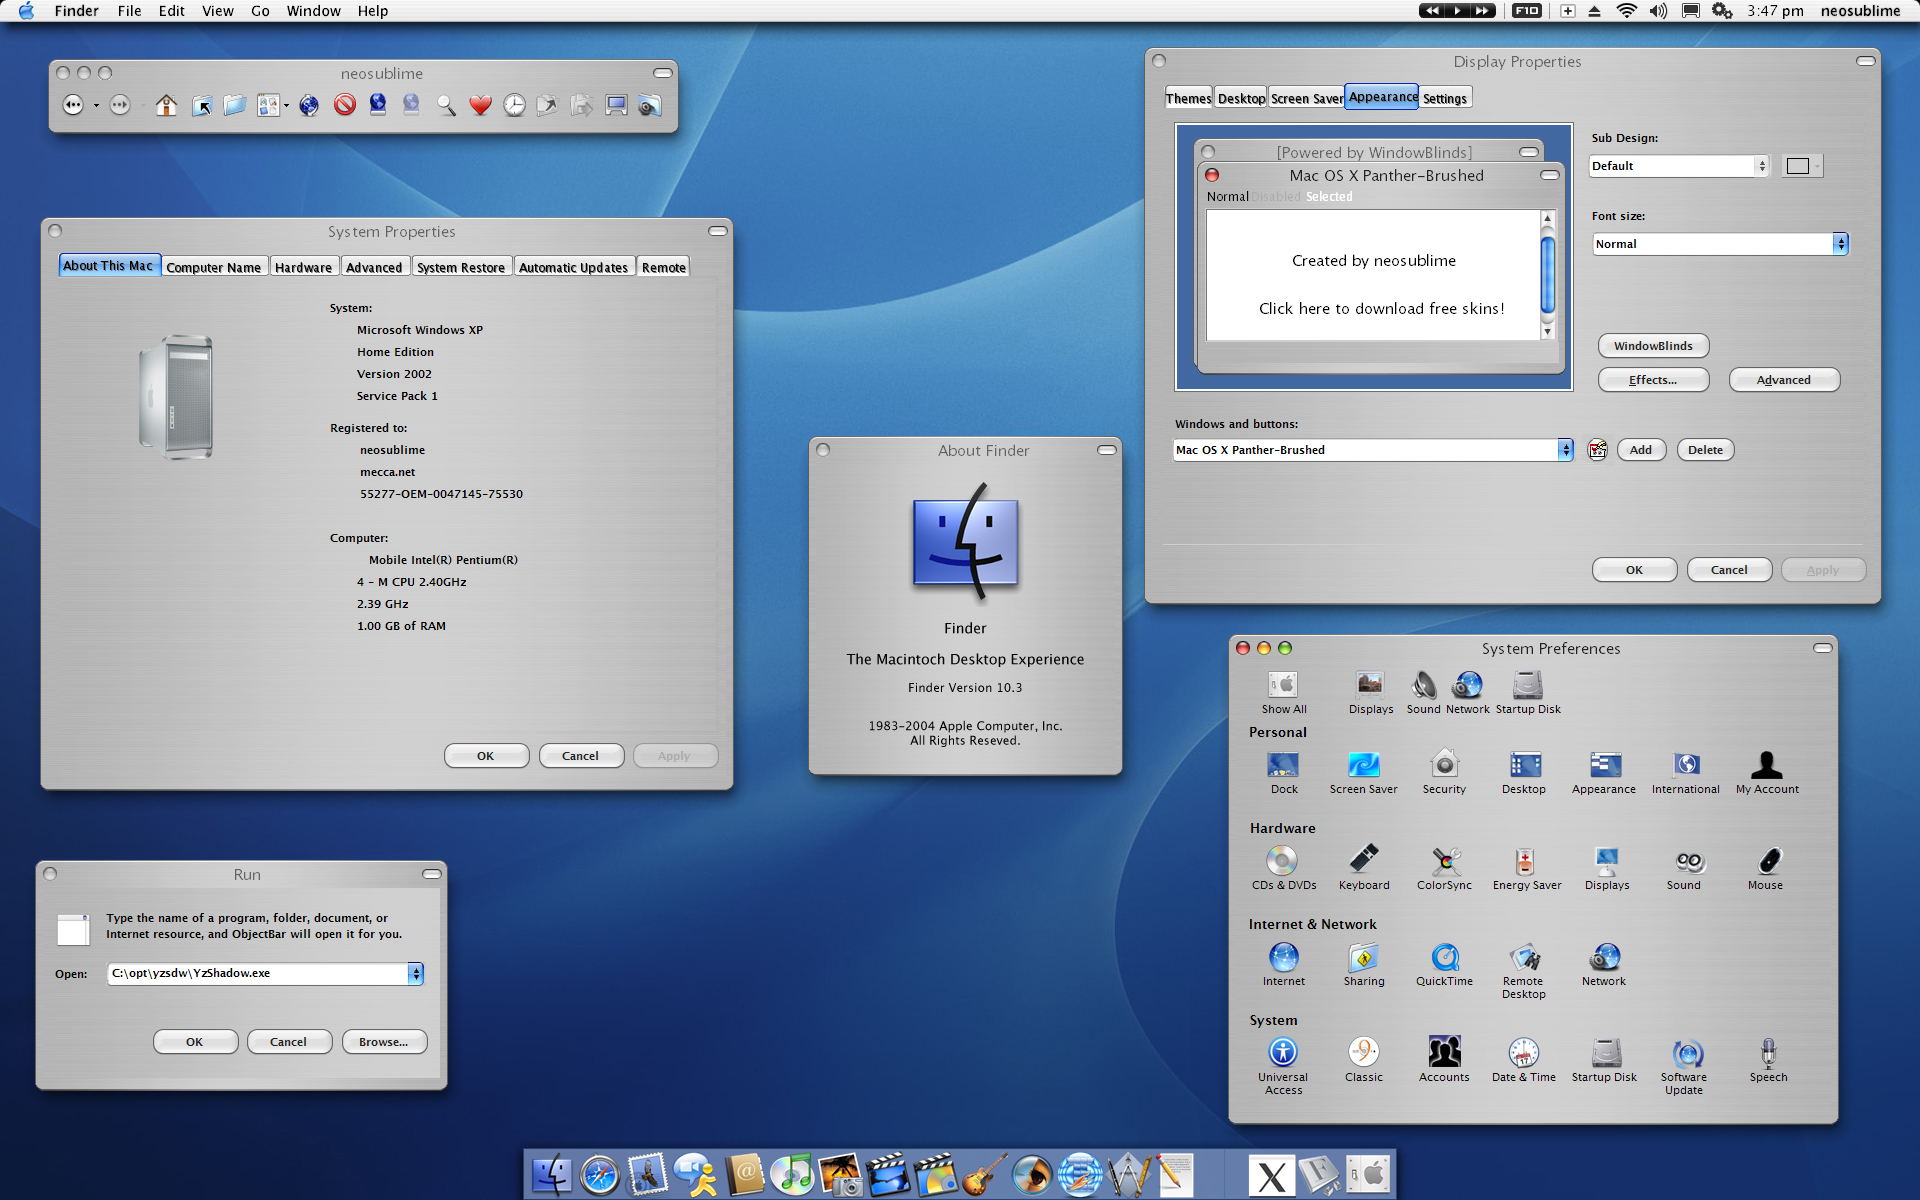The image size is (1920, 1200).
Task: Select the Hardware tab in System Properties
Action: click(x=301, y=267)
